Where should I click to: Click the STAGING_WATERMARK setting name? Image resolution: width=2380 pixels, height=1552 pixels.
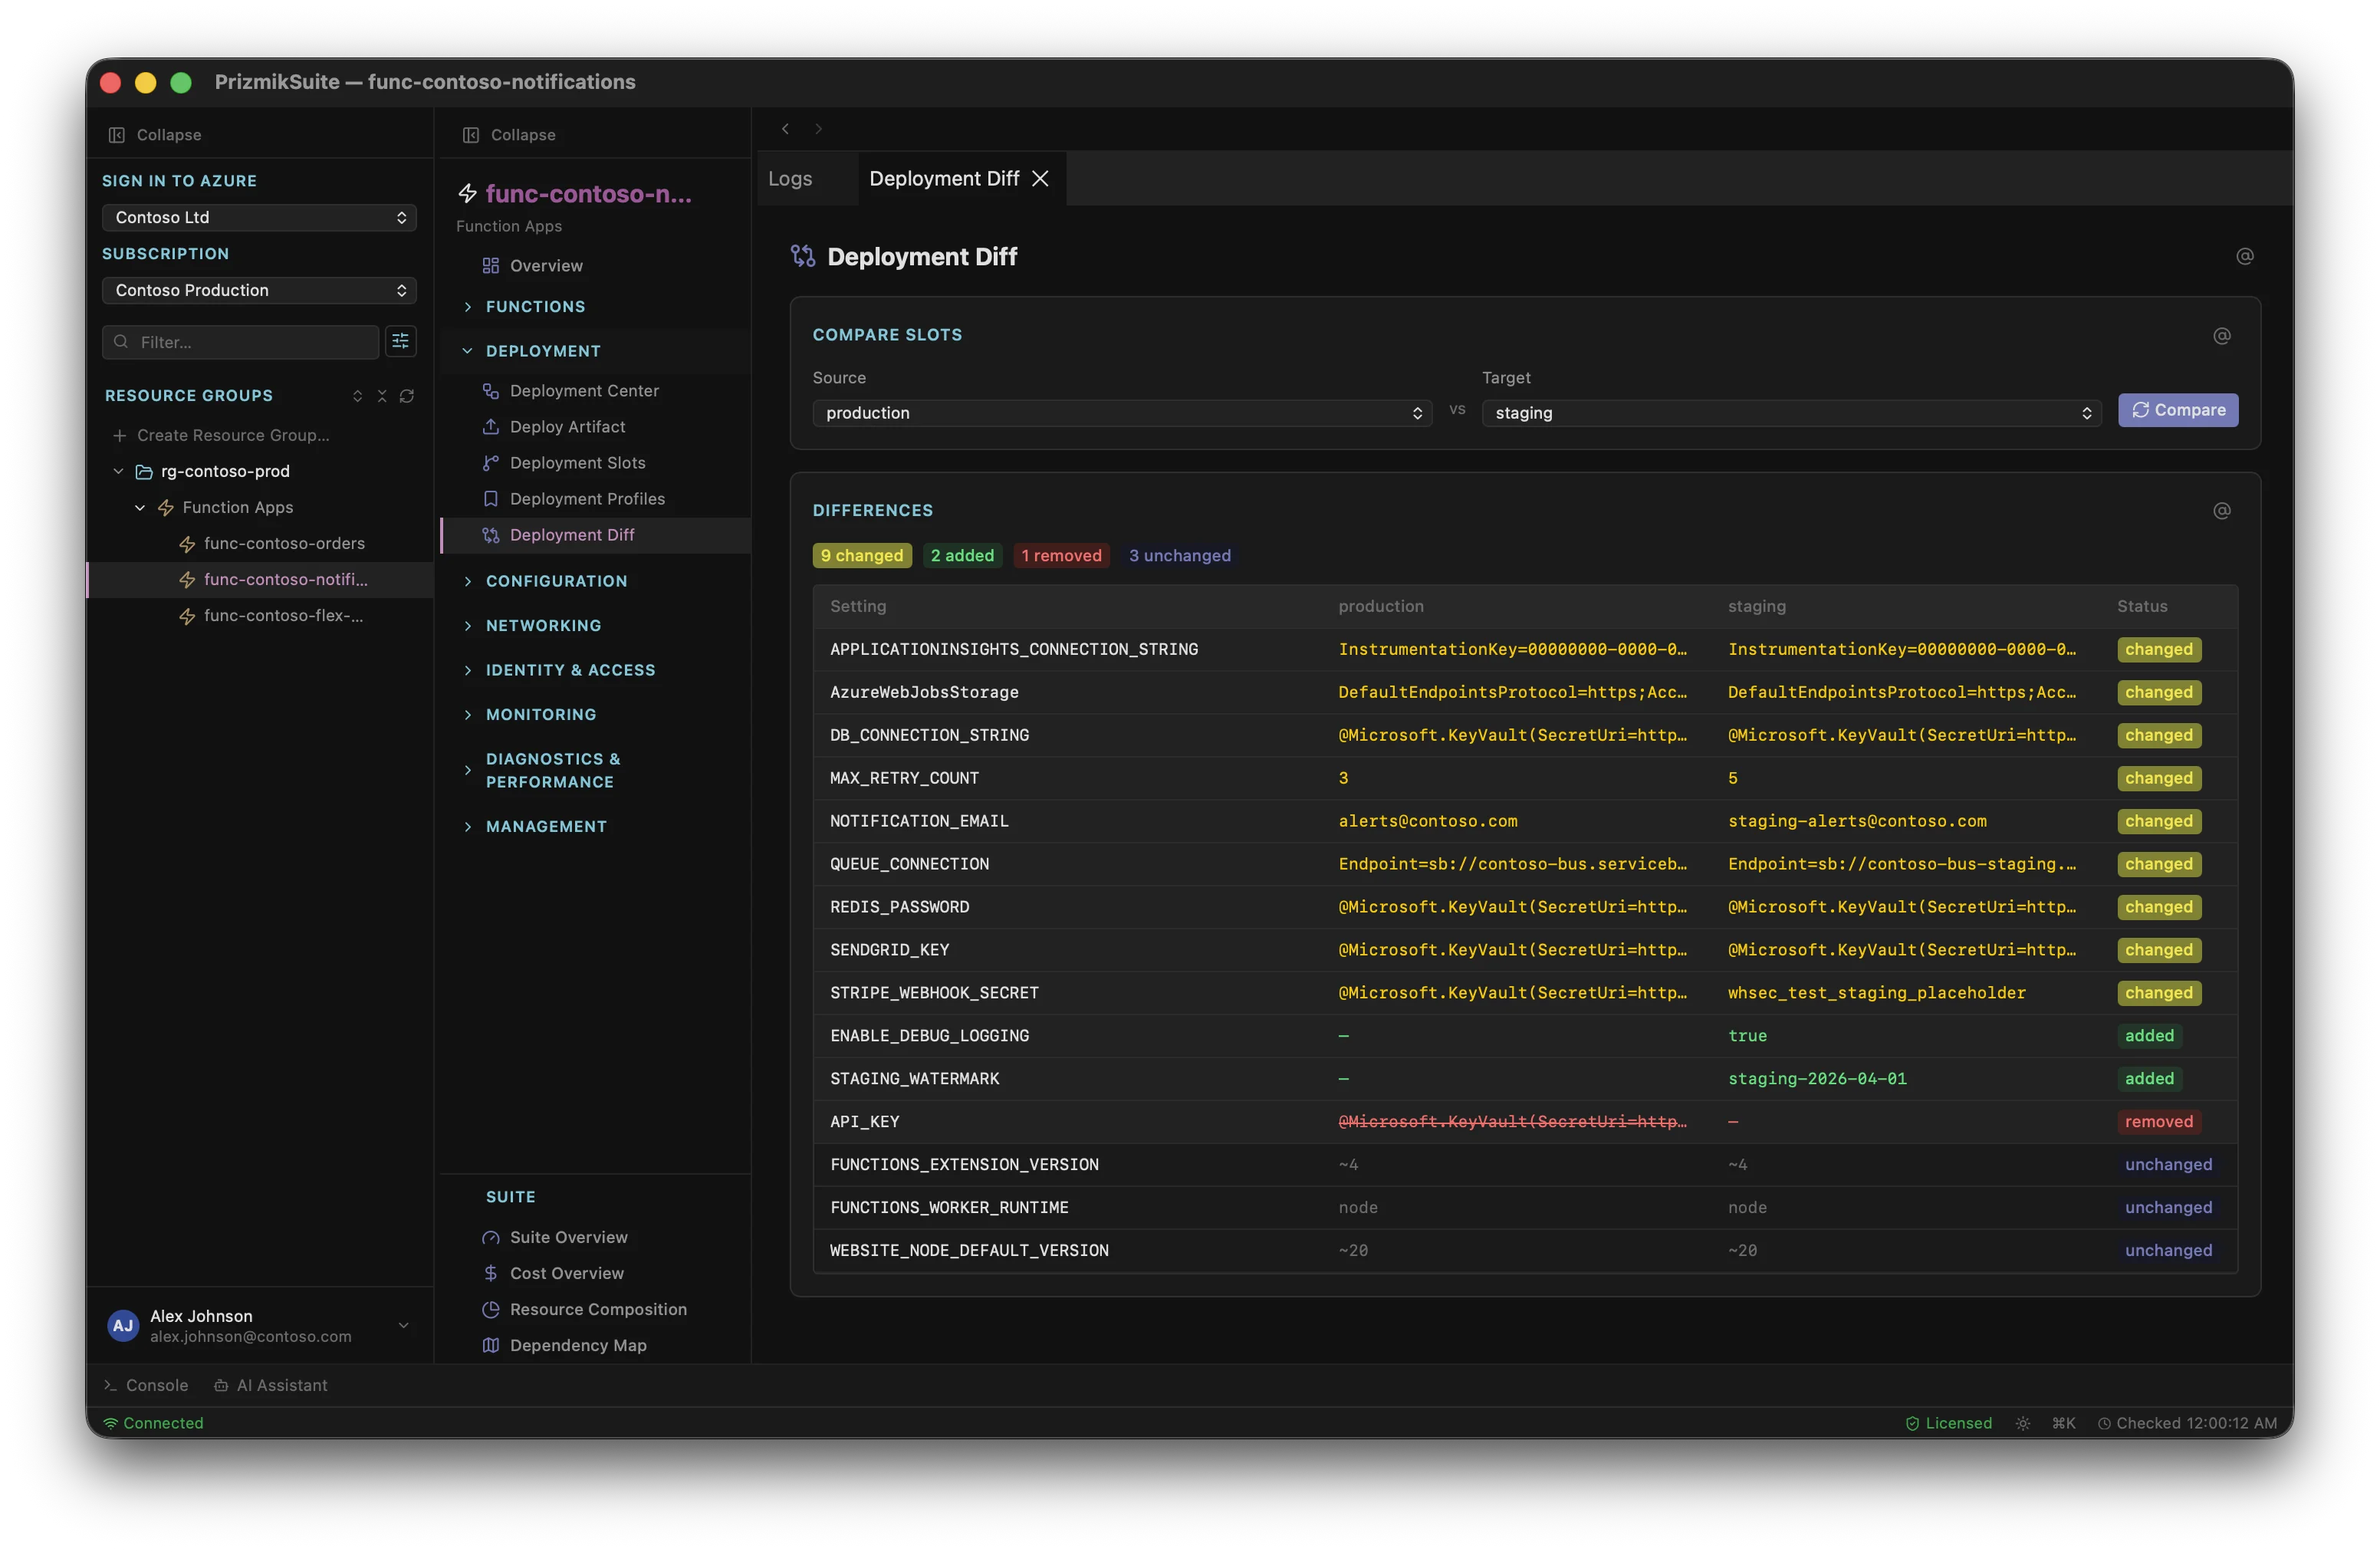(915, 1079)
